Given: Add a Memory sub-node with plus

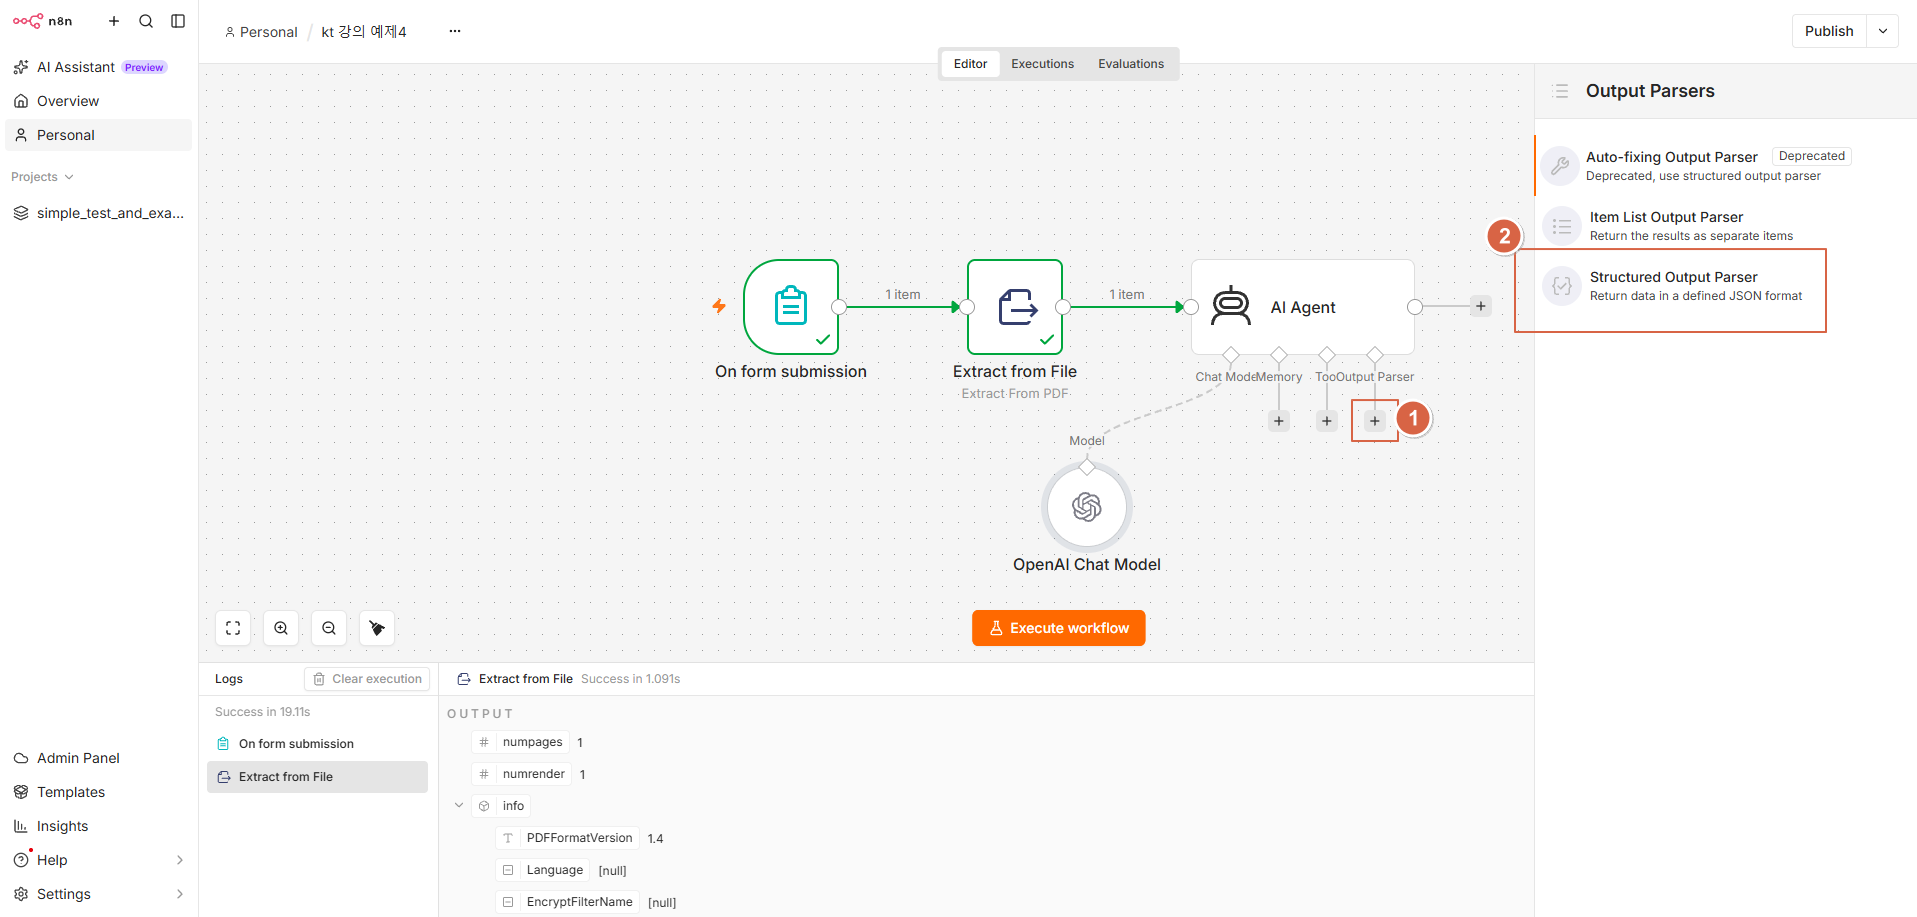Looking at the screenshot, I should click(1279, 421).
